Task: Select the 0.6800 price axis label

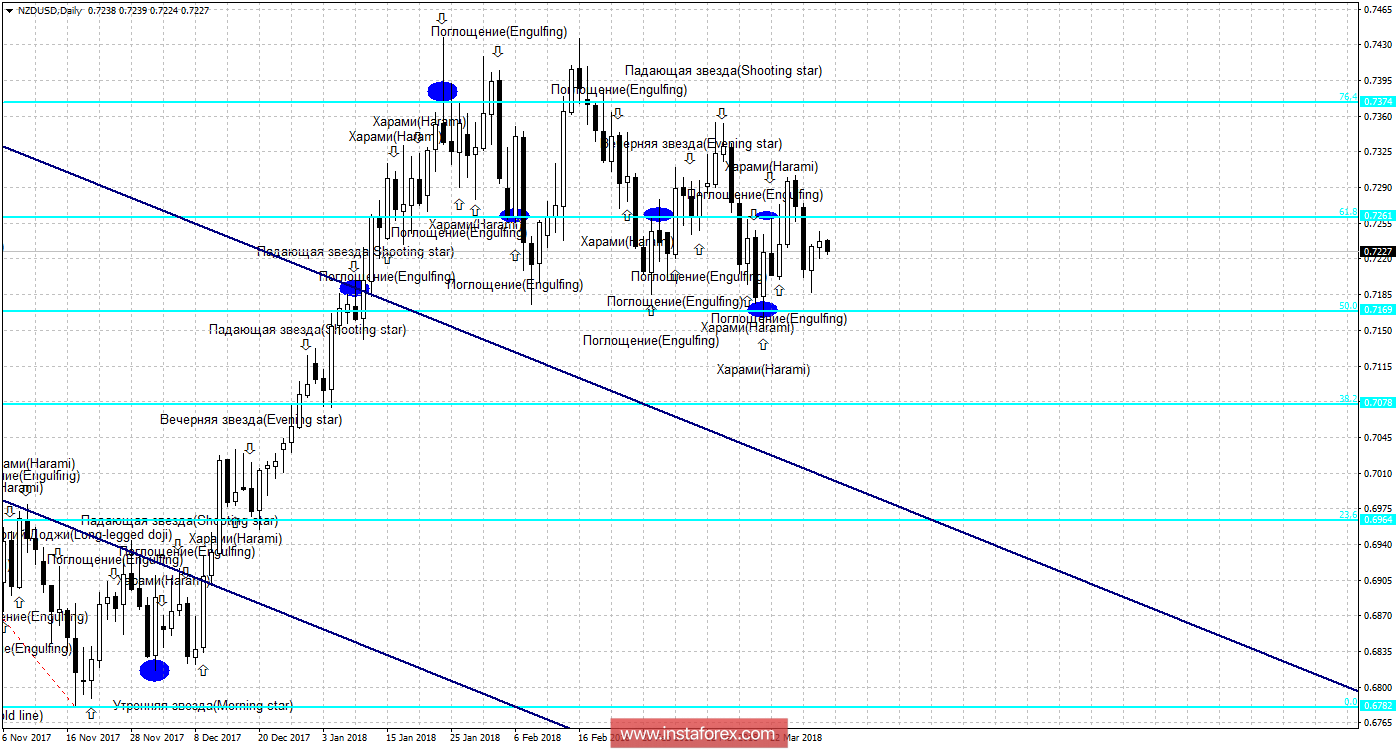Action: coord(1380,687)
